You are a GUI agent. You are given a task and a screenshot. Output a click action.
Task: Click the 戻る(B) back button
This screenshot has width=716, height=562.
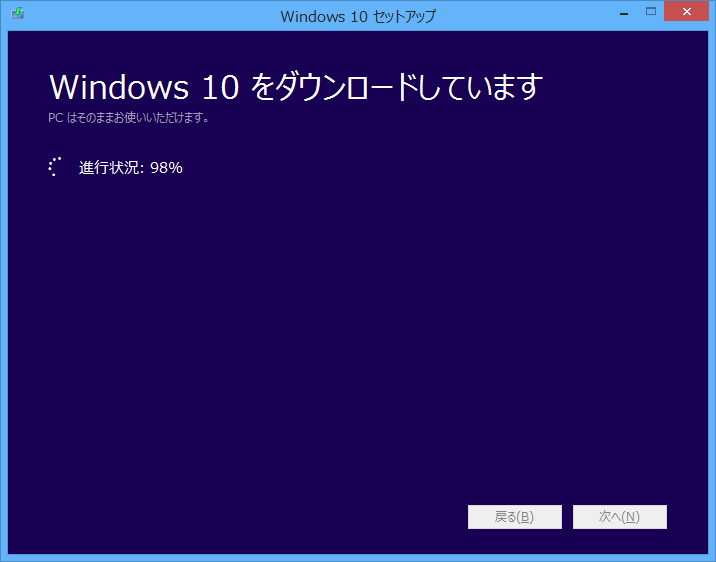click(515, 517)
